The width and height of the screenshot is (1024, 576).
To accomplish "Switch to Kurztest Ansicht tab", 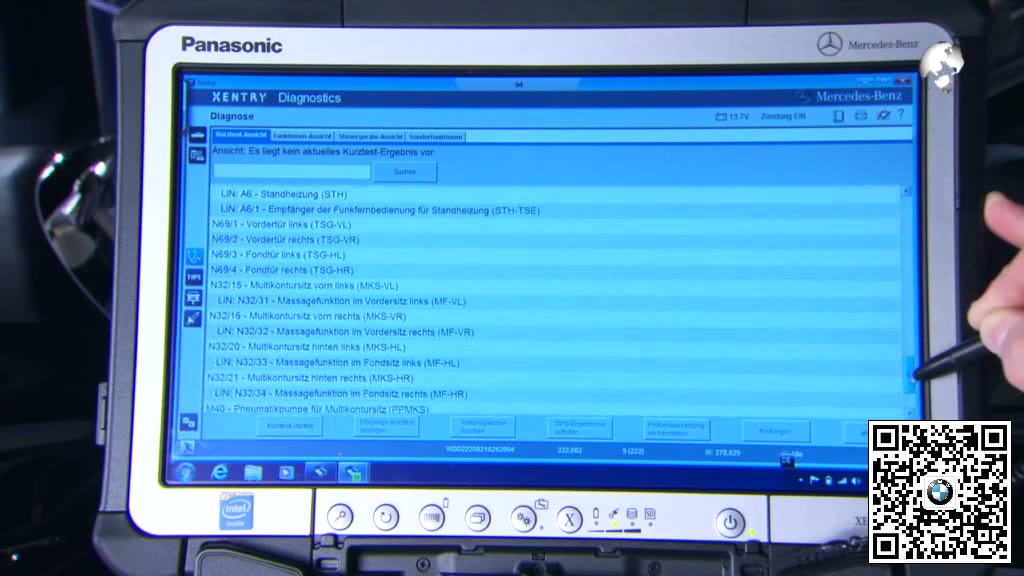I will tap(241, 135).
